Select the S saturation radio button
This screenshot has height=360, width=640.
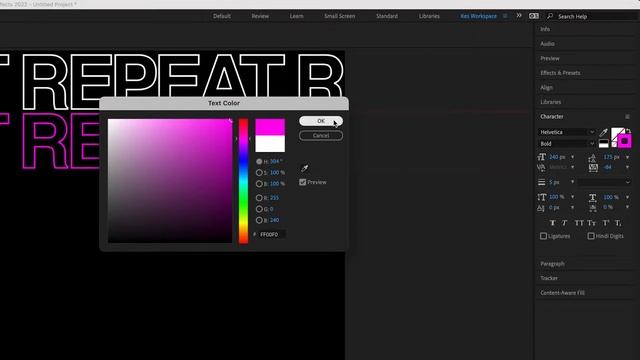pyautogui.click(x=259, y=173)
